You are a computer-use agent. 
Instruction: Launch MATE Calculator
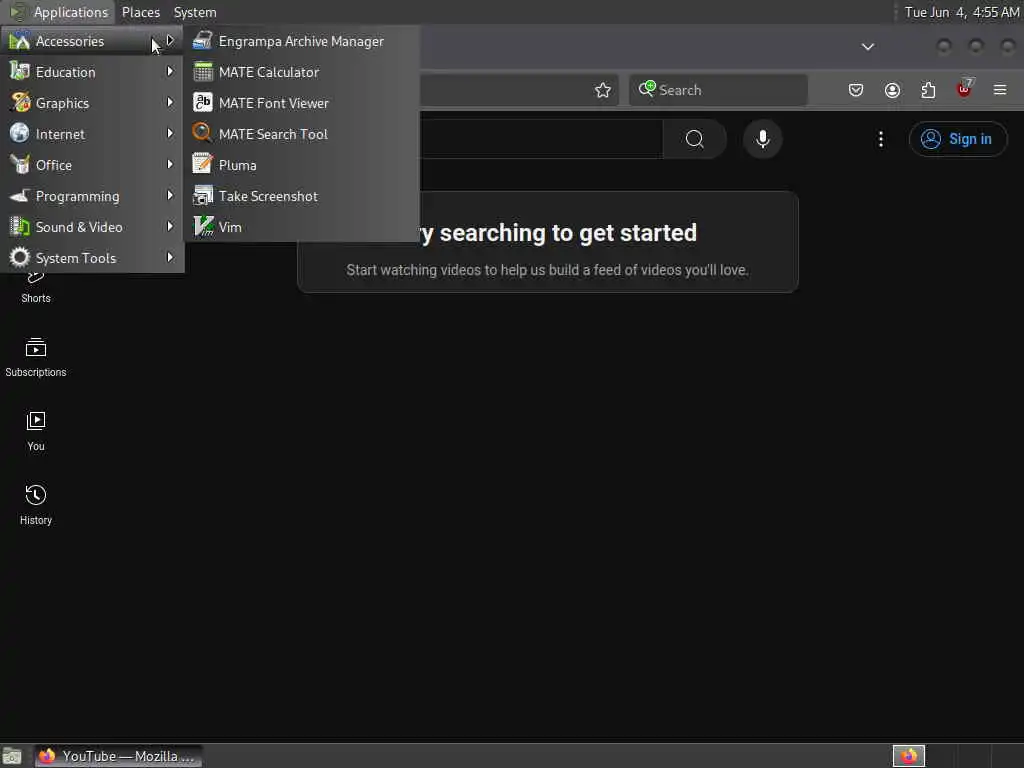coord(301,72)
